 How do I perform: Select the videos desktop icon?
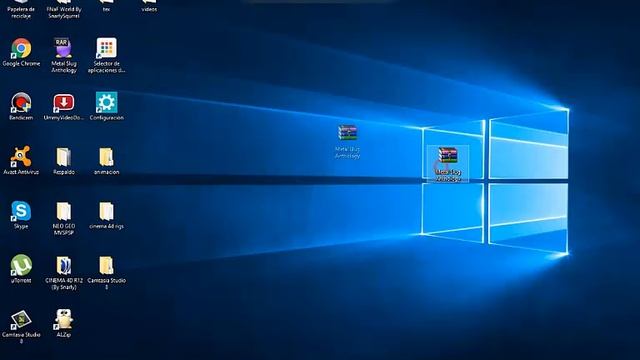(149, 6)
